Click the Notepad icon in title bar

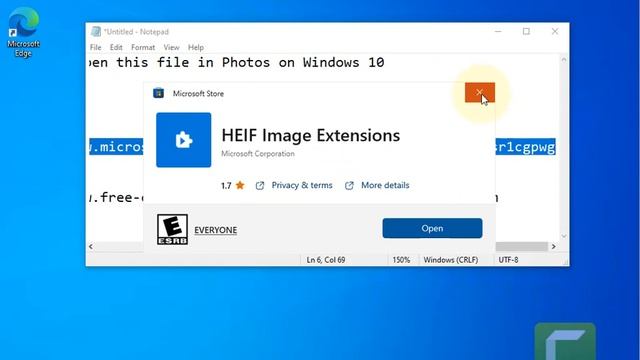pyautogui.click(x=96, y=31)
